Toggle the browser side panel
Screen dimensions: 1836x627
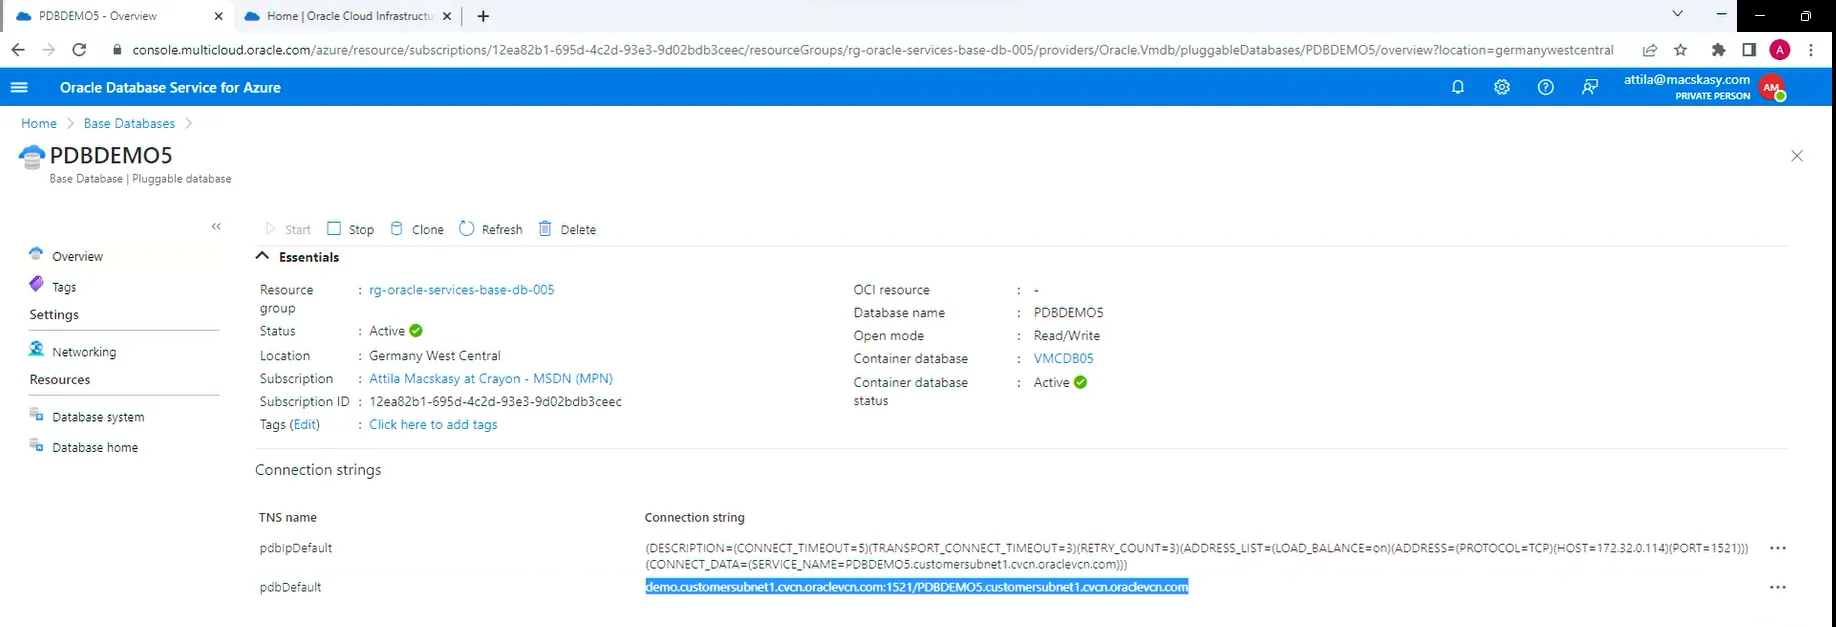(x=1749, y=49)
